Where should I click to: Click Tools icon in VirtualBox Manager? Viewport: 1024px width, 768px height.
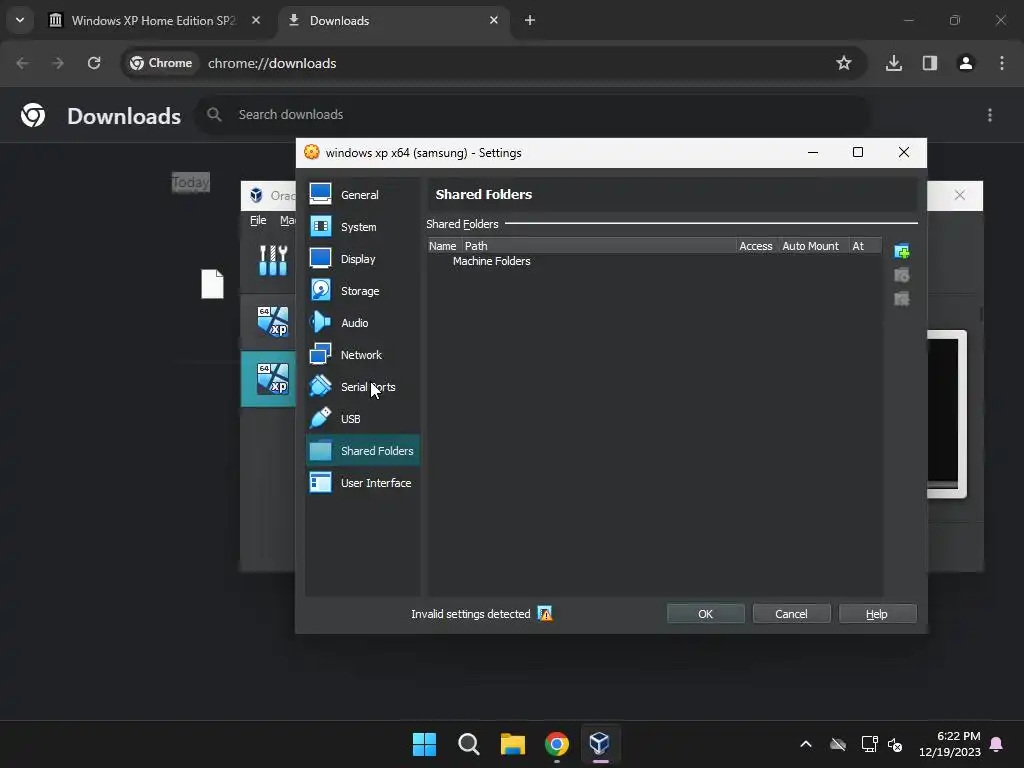(273, 260)
